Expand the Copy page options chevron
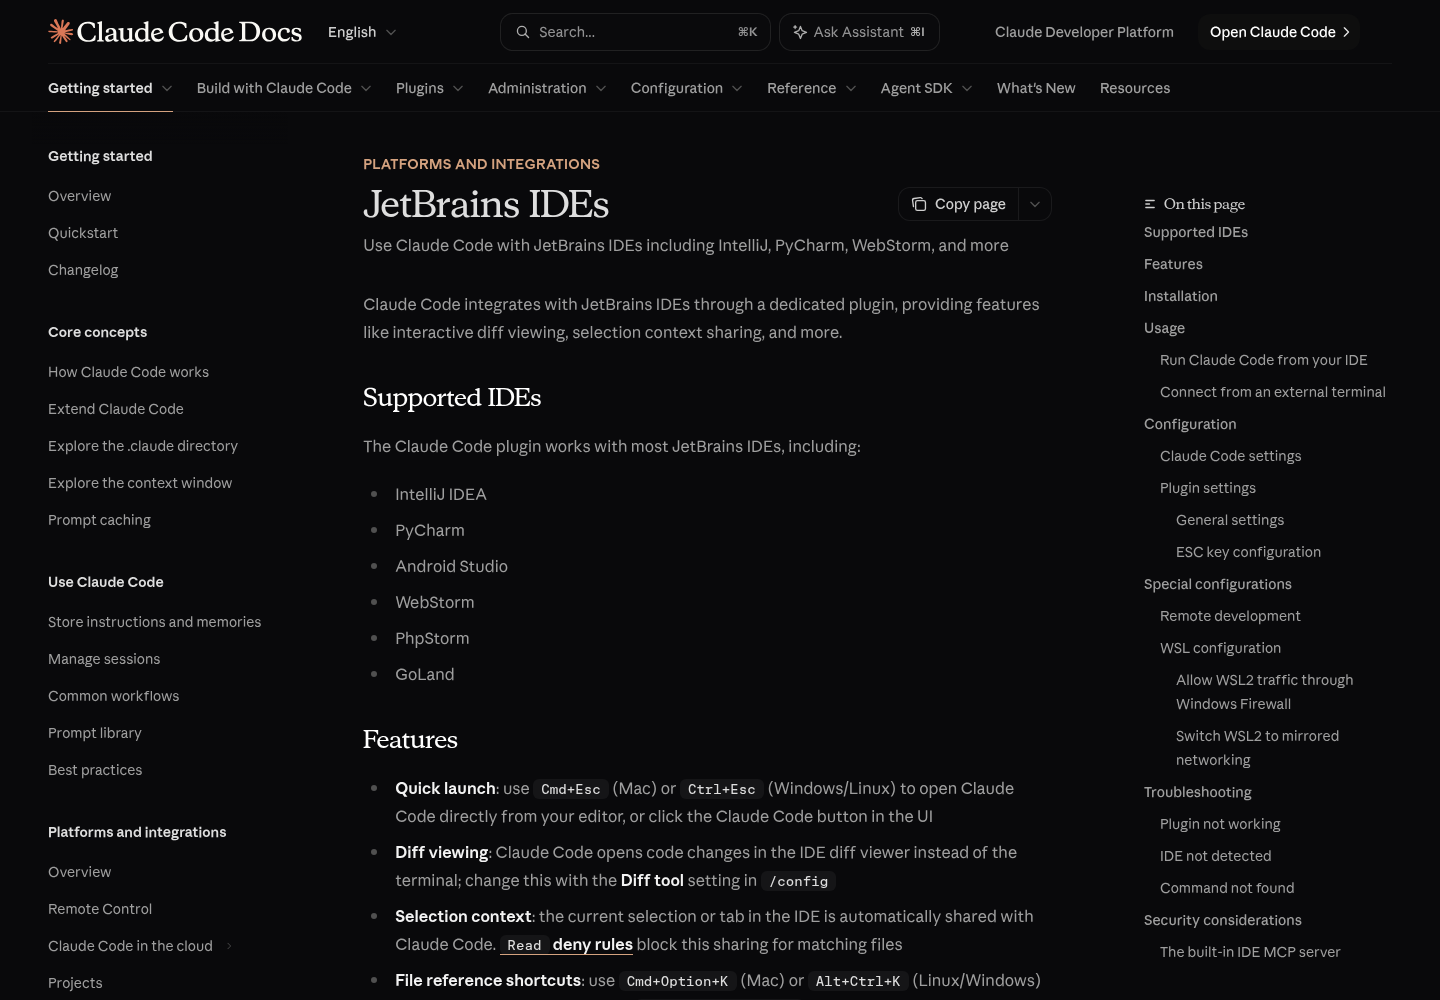This screenshot has width=1440, height=1000. pyautogui.click(x=1035, y=204)
